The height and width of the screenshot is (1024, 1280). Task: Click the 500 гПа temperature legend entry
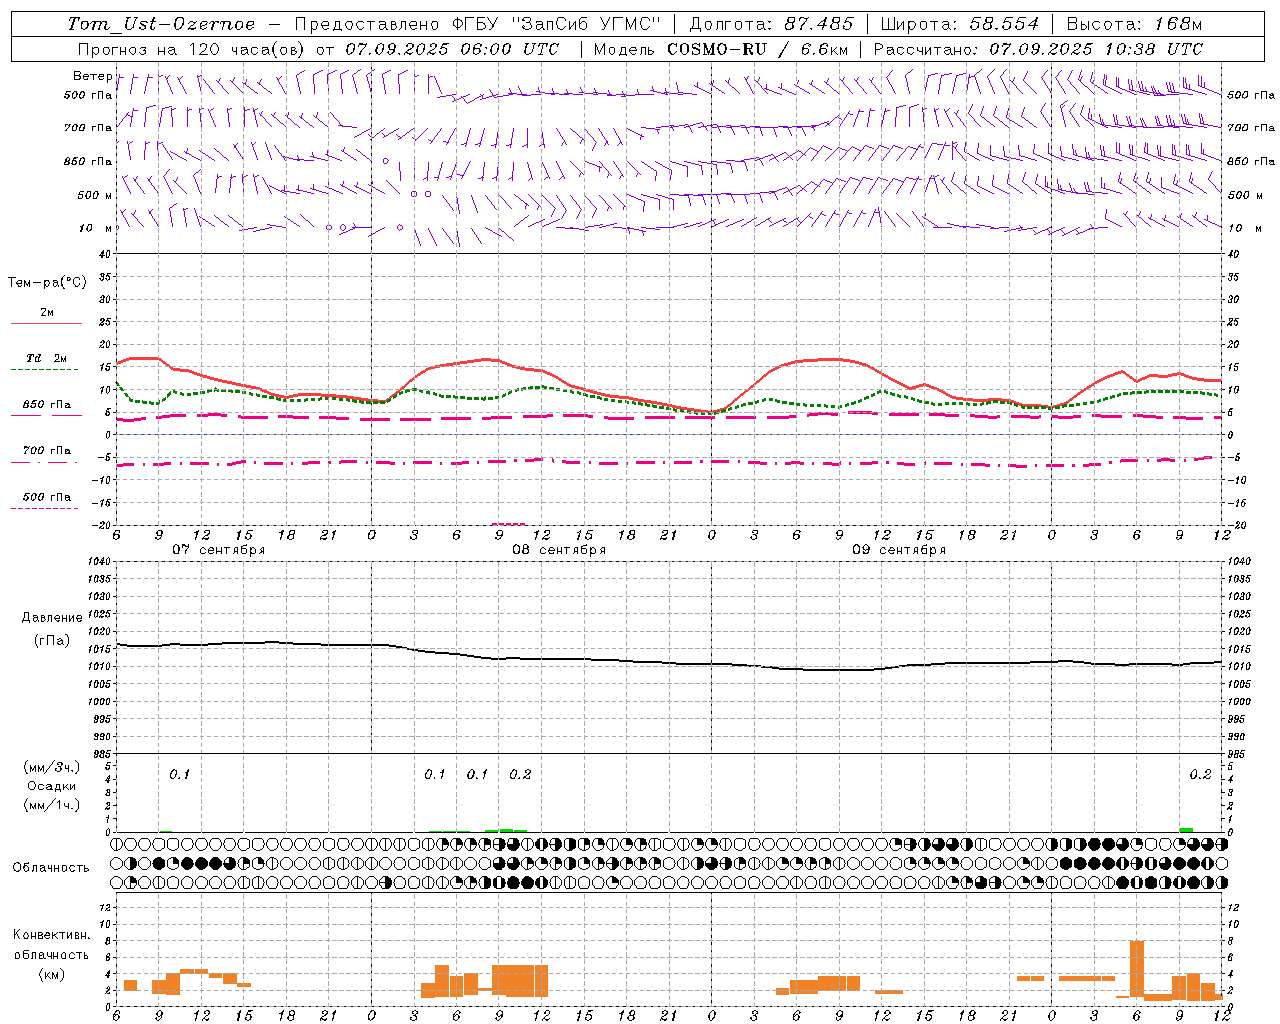(47, 497)
